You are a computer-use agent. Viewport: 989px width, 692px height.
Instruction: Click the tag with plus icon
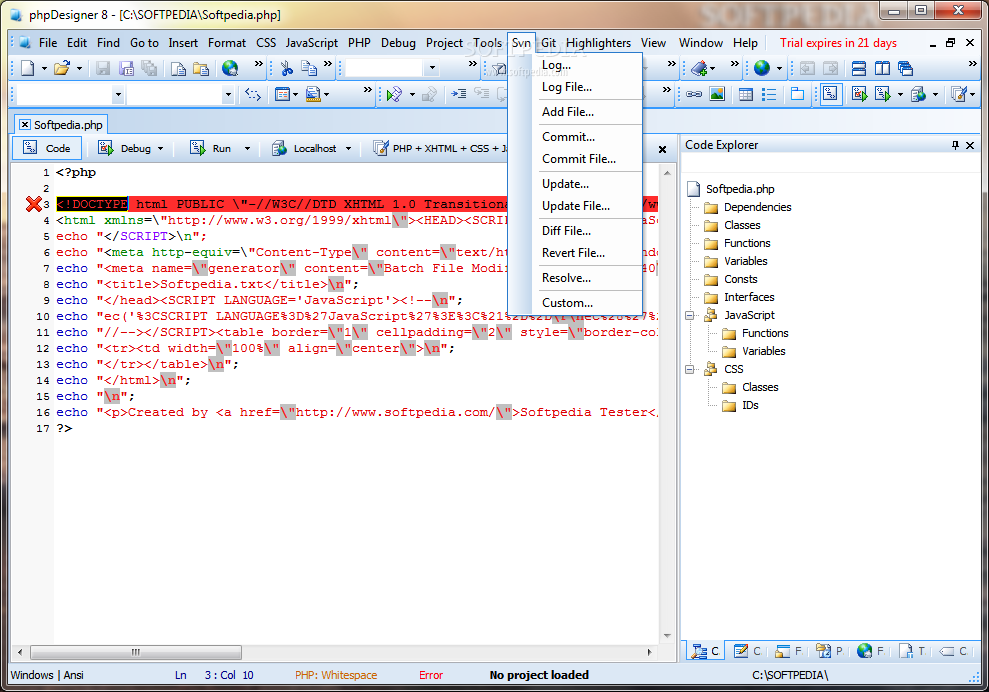(698, 68)
